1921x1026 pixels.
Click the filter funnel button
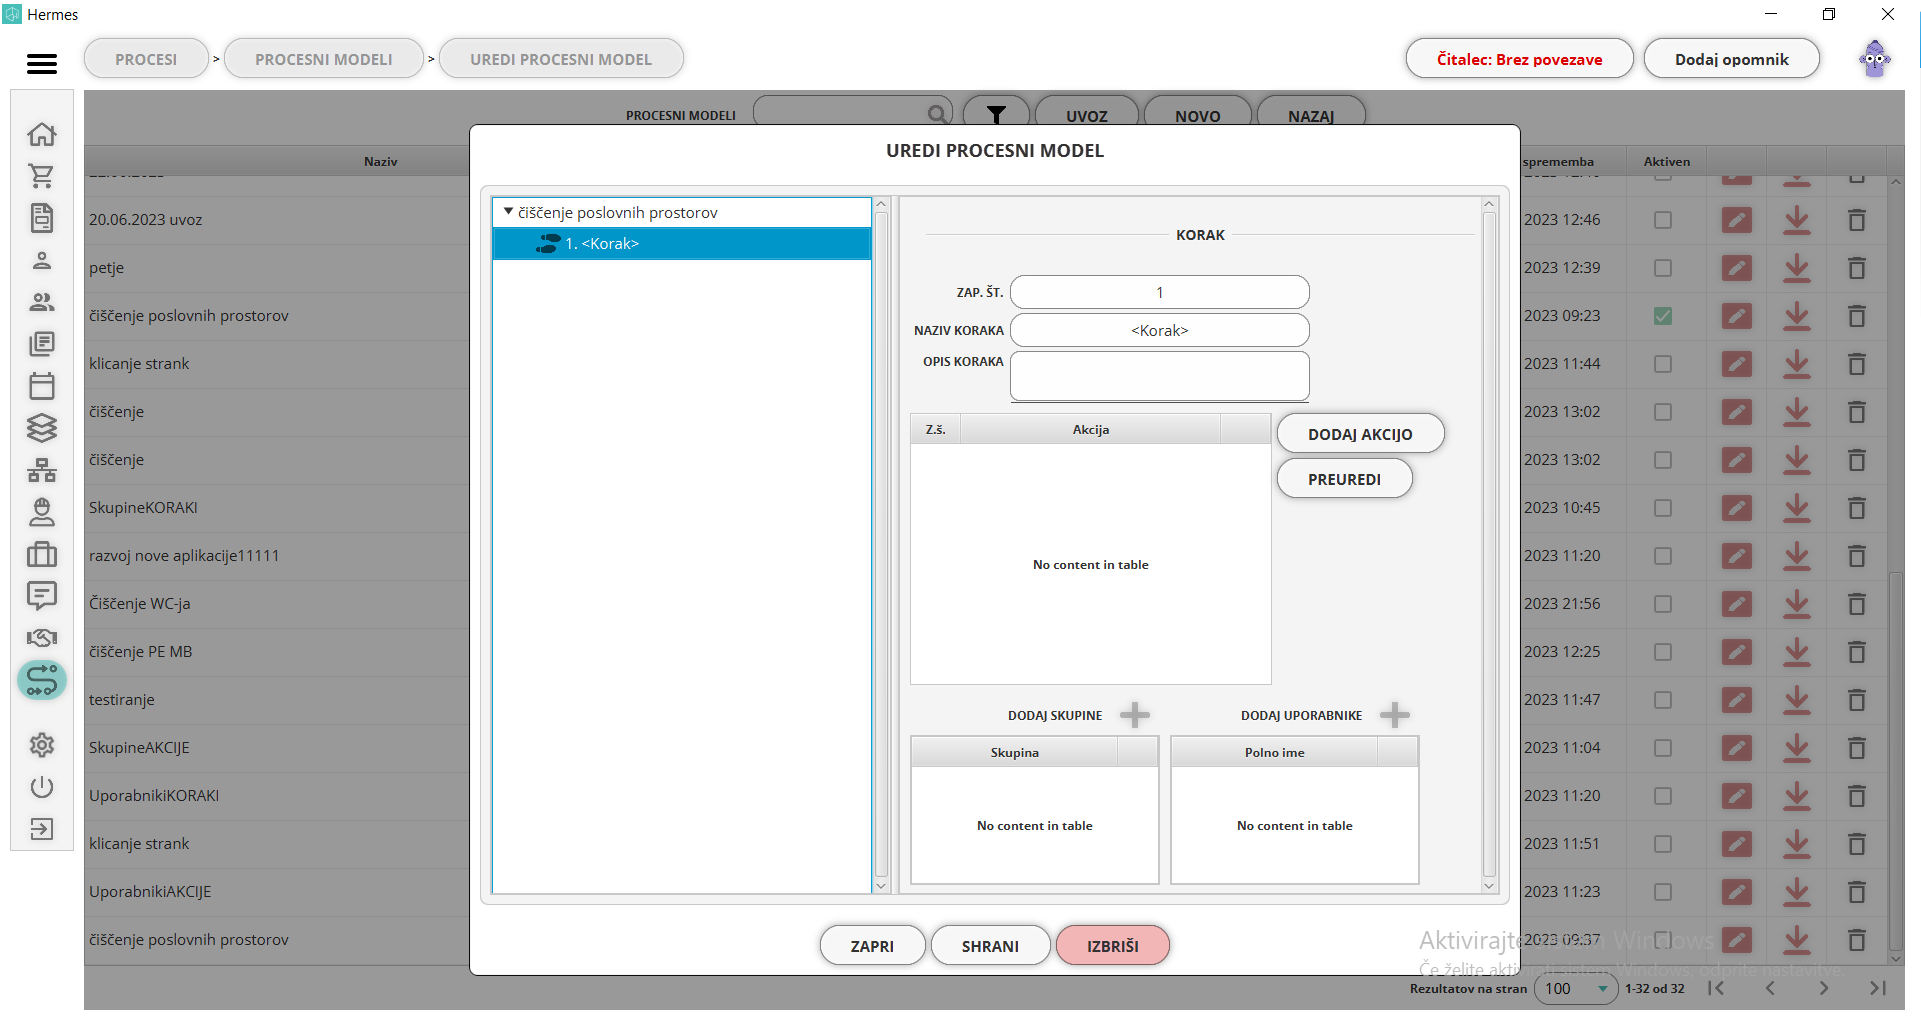pyautogui.click(x=996, y=115)
